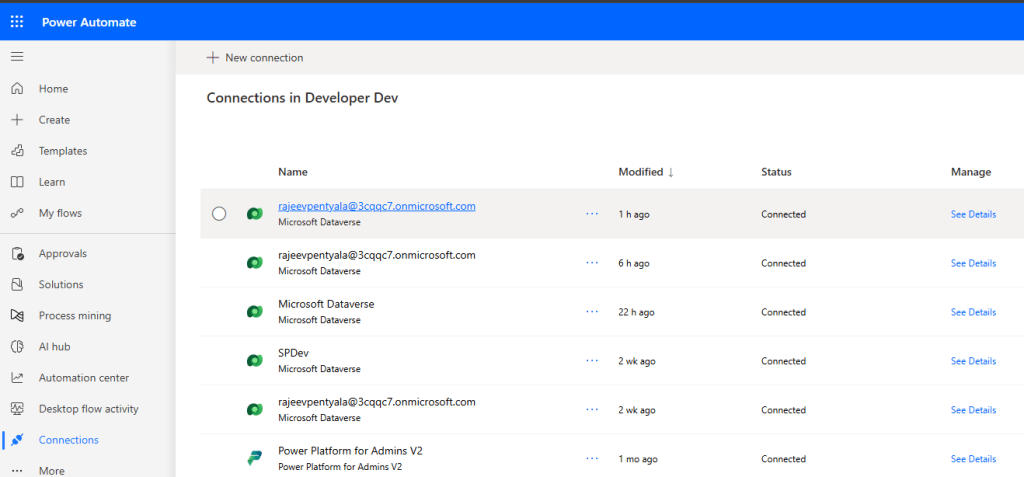Click the Power Platform for Admins V2 icon
This screenshot has width=1024, height=477.
pos(254,459)
